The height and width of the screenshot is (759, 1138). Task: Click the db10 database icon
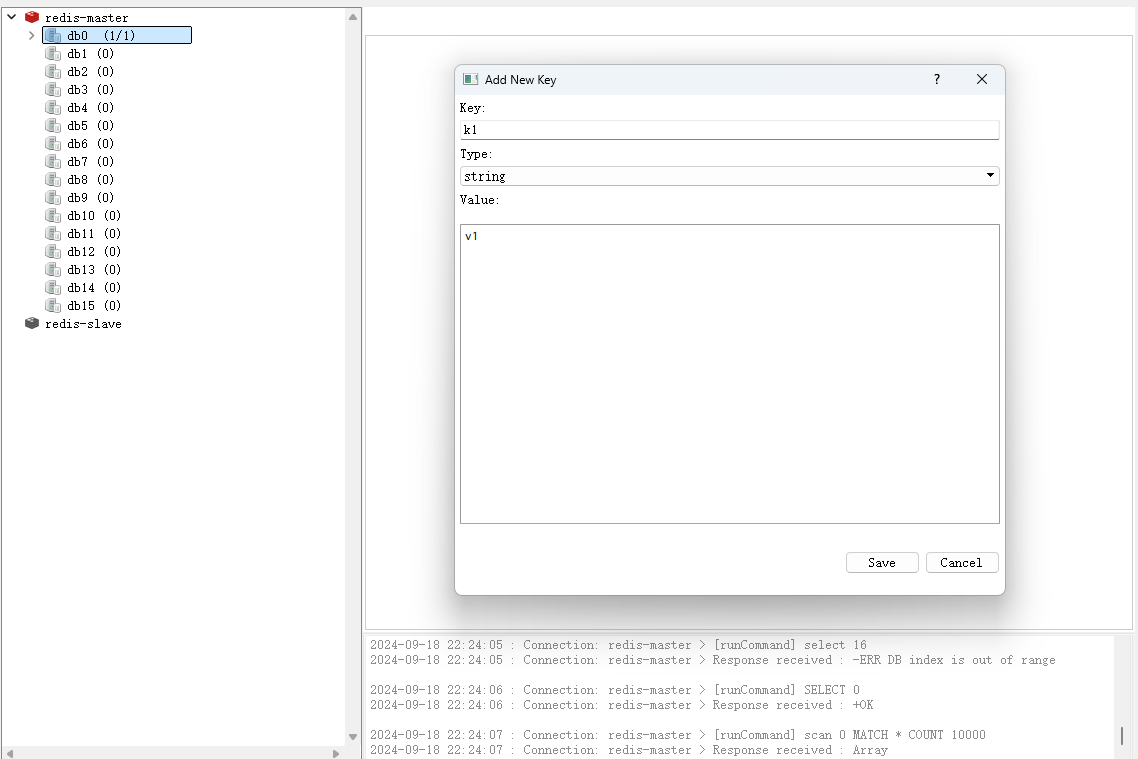click(53, 216)
